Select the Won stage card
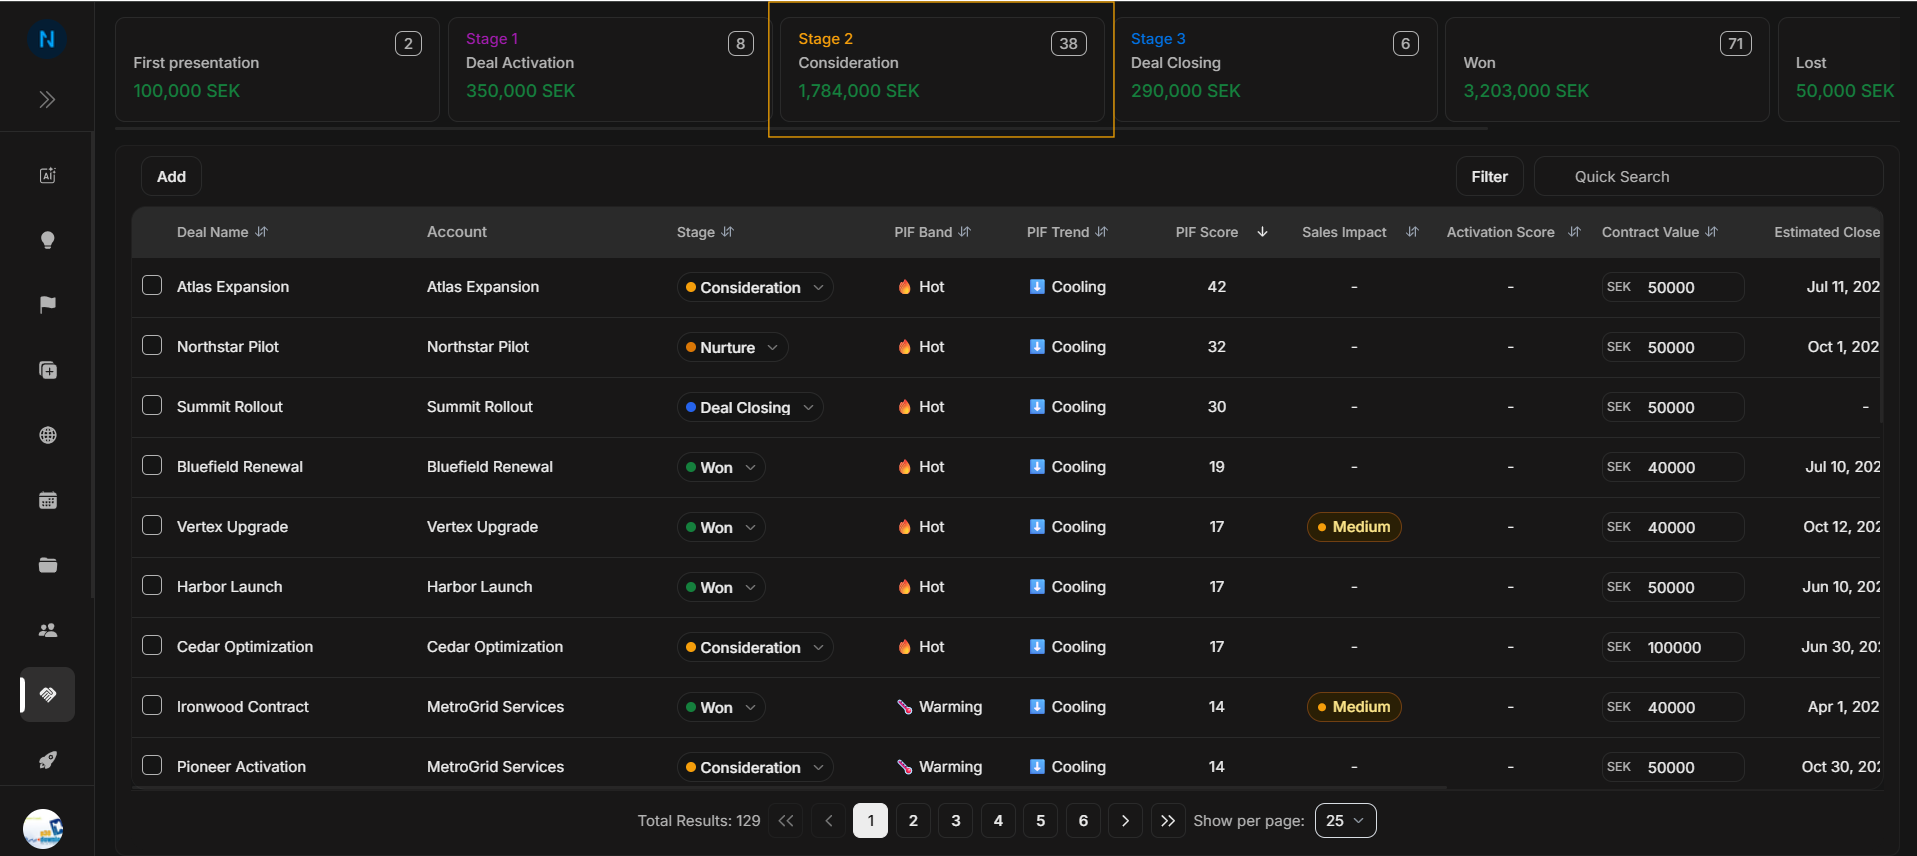Image resolution: width=1917 pixels, height=856 pixels. [x=1607, y=70]
